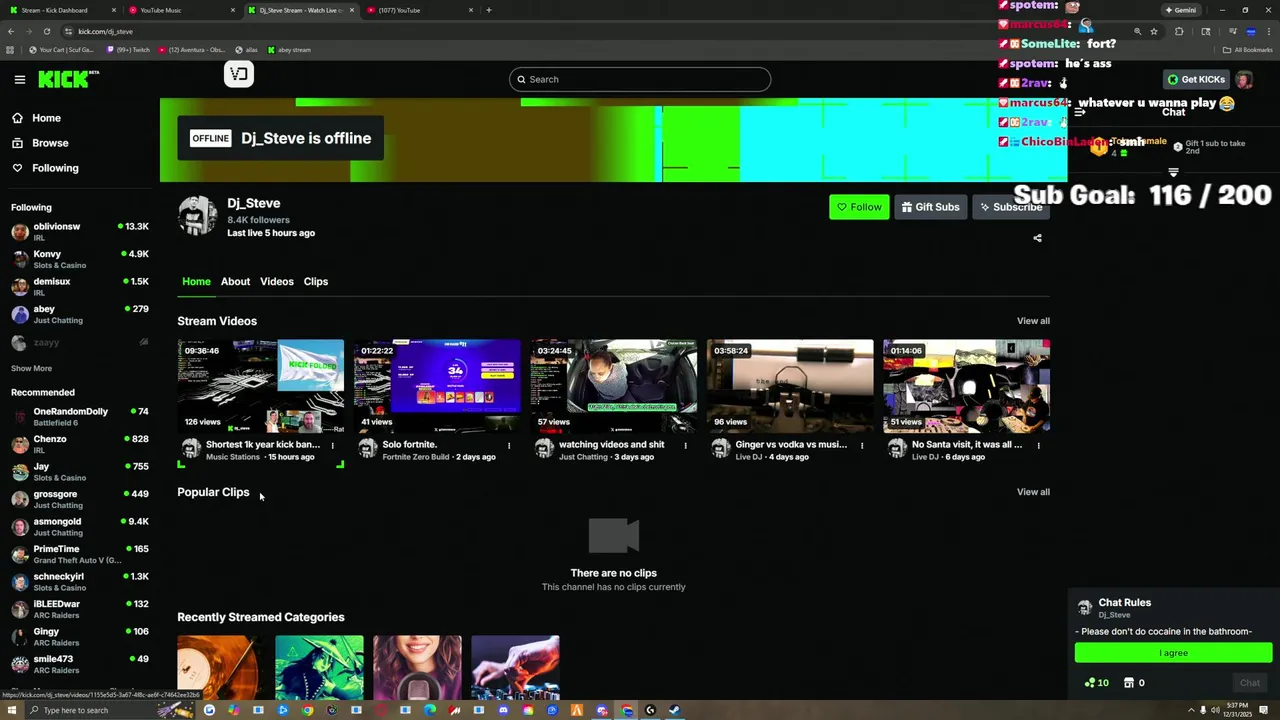Open 'Ginger vs vodka vs musi...' video

point(790,386)
